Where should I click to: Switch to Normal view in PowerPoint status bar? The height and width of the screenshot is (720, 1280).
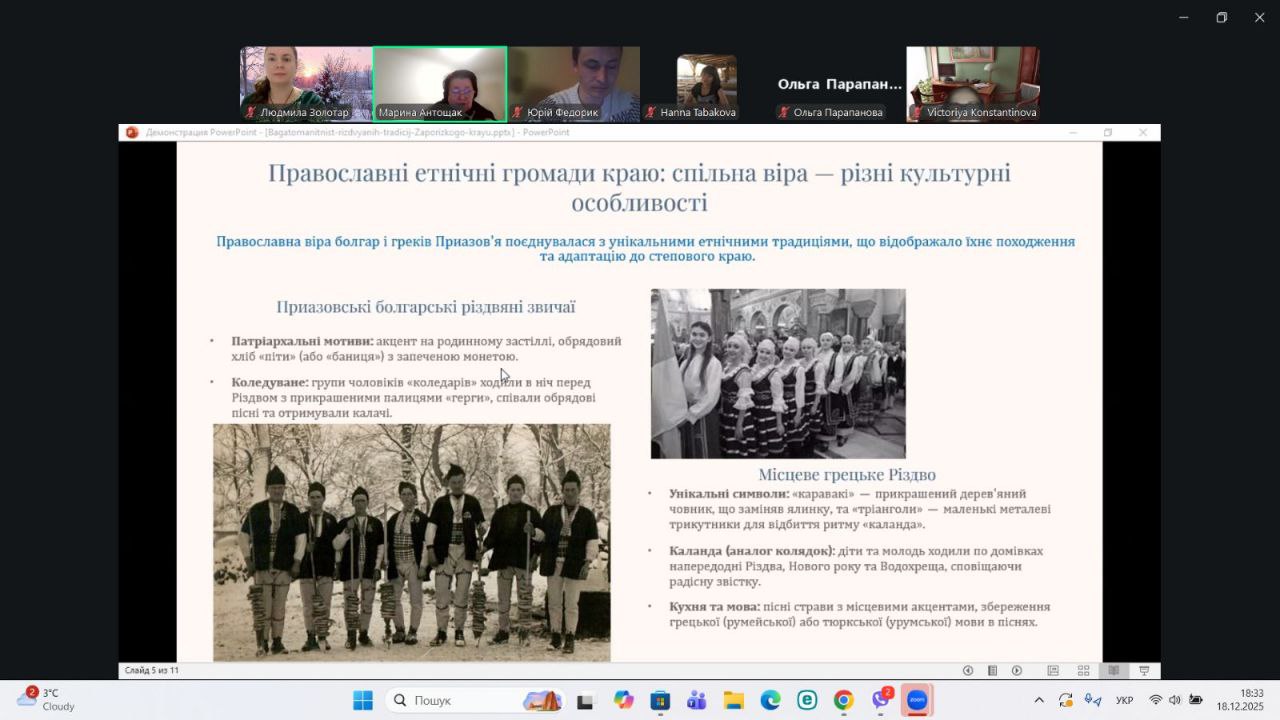pos(1053,670)
